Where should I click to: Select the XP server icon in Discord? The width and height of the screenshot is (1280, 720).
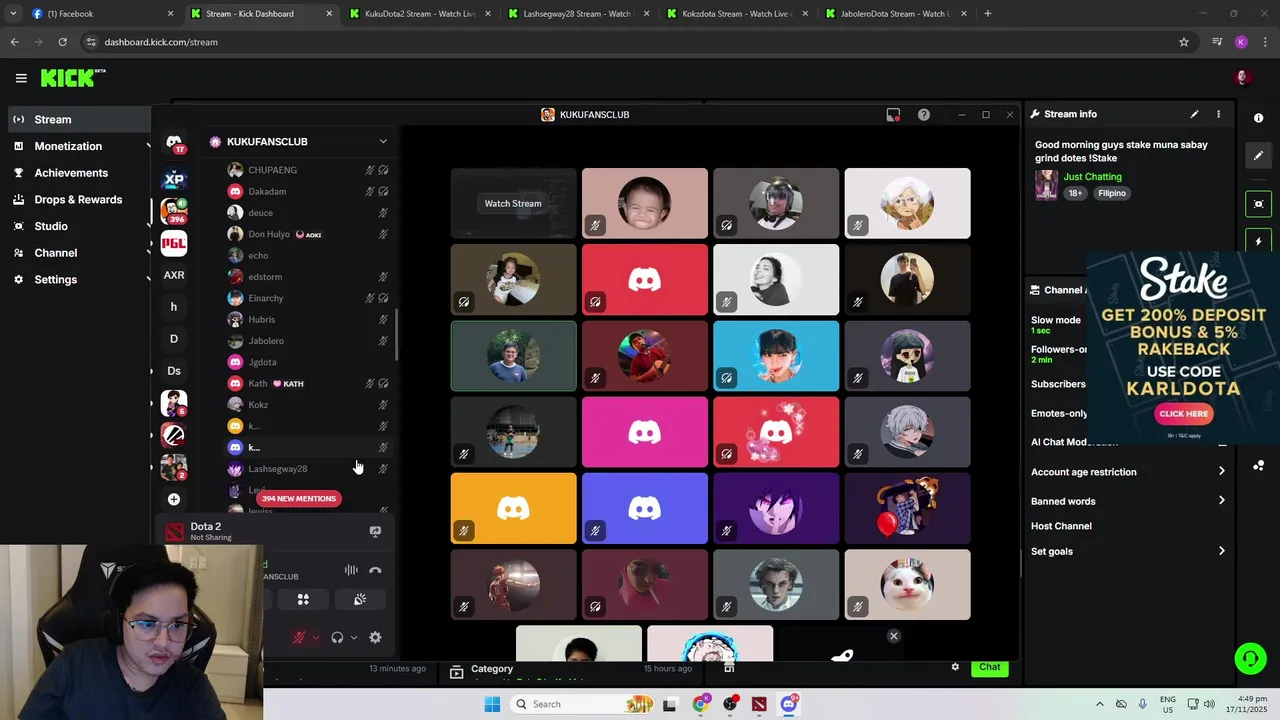click(174, 180)
